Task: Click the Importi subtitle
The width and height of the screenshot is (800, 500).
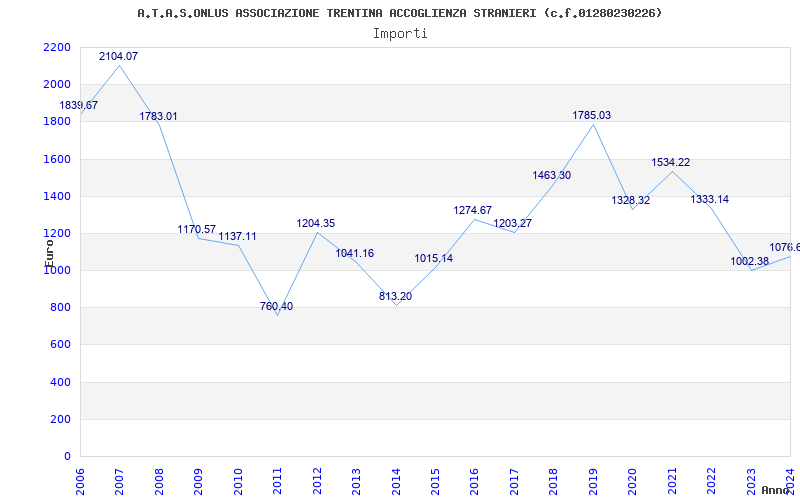Action: (400, 34)
